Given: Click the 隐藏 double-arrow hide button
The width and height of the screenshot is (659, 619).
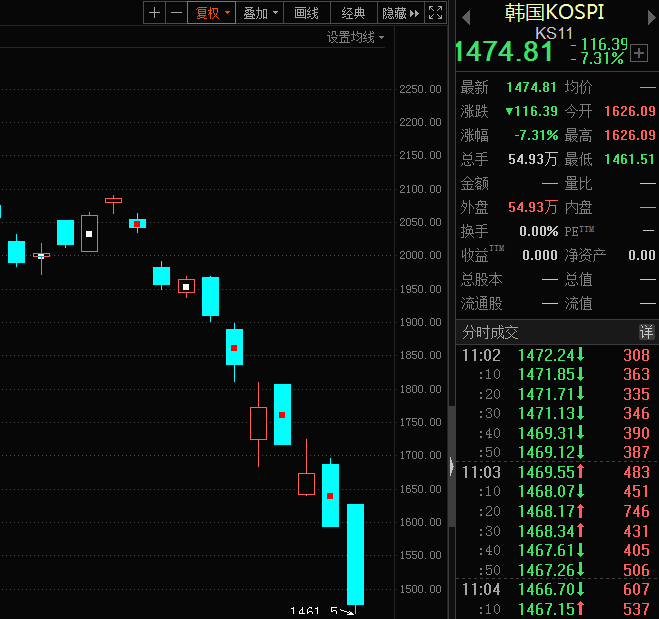Looking at the screenshot, I should pos(401,13).
